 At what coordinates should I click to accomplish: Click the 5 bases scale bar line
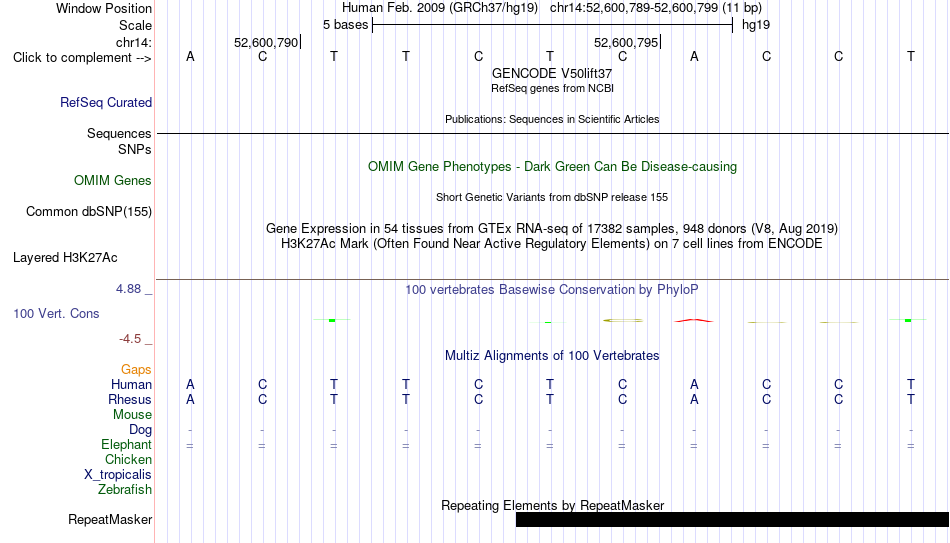553,25
